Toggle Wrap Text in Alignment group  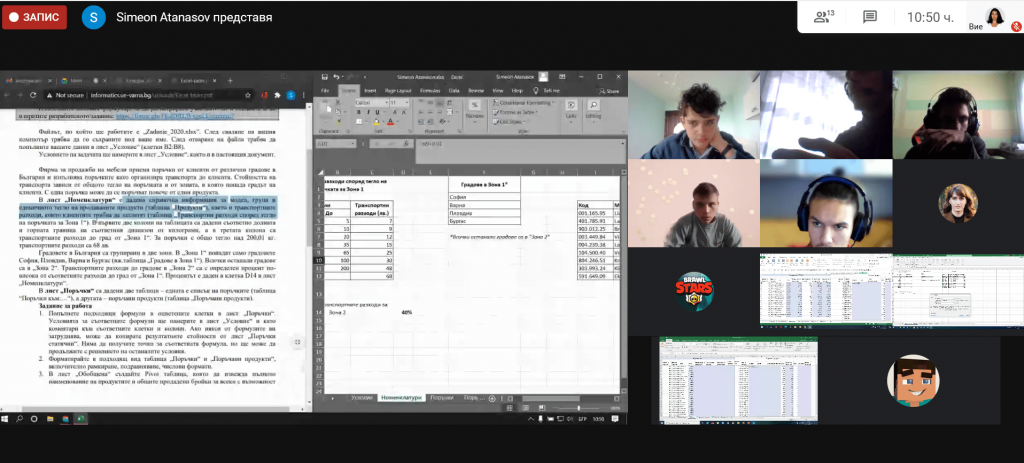[x=449, y=103]
